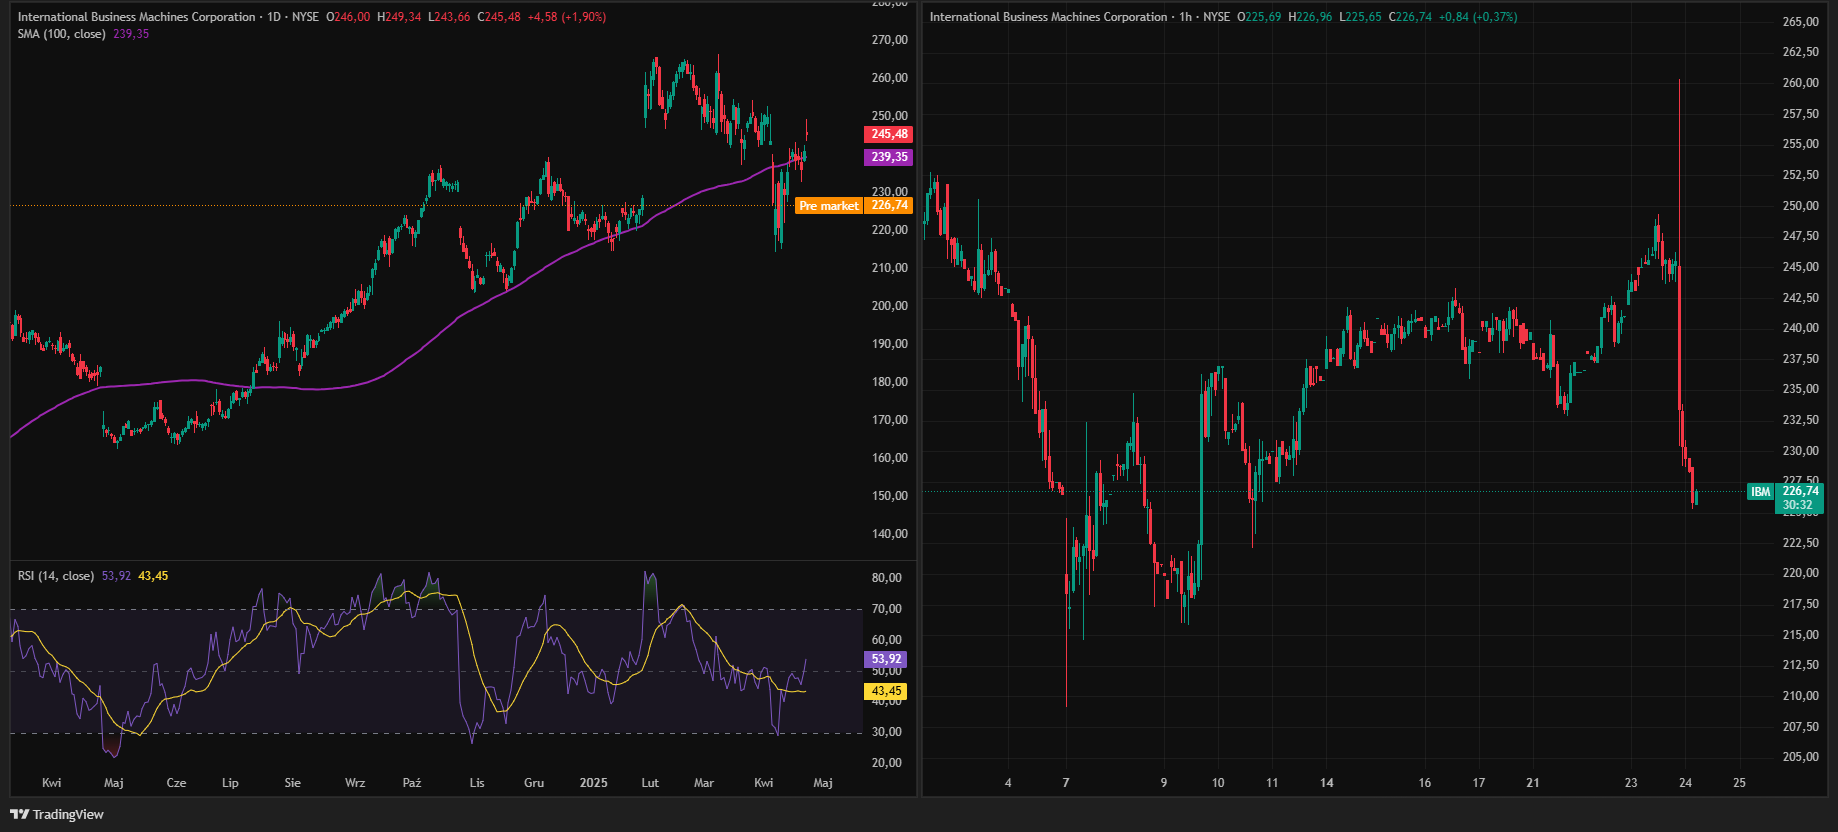The height and width of the screenshot is (832, 1838).
Task: Click 70,00 on the RSI scale
Action: pyautogui.click(x=887, y=609)
